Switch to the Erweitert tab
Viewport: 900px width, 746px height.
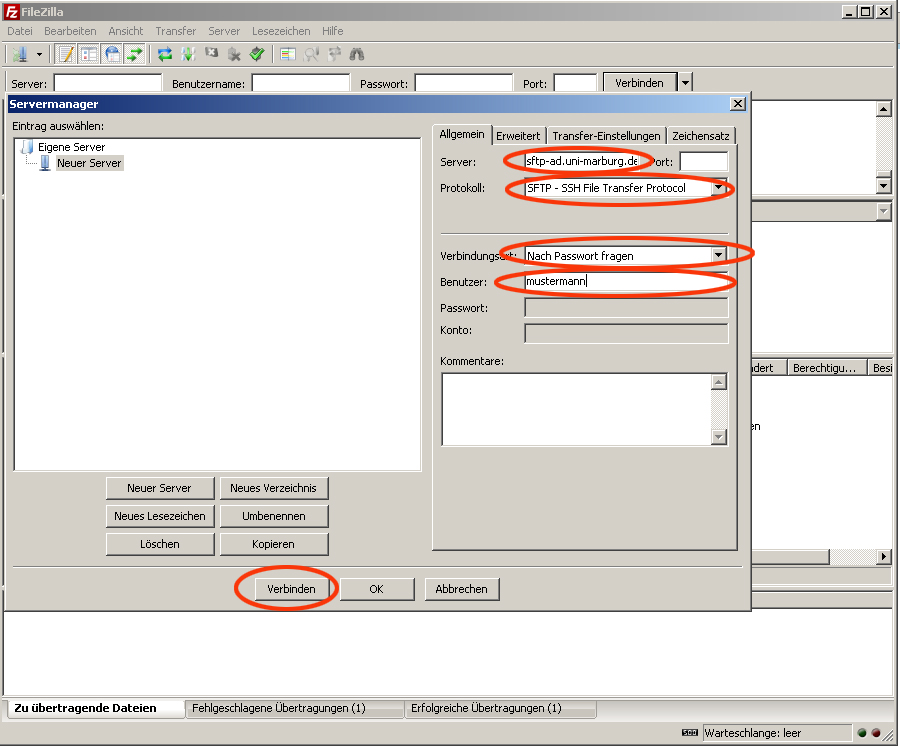518,136
